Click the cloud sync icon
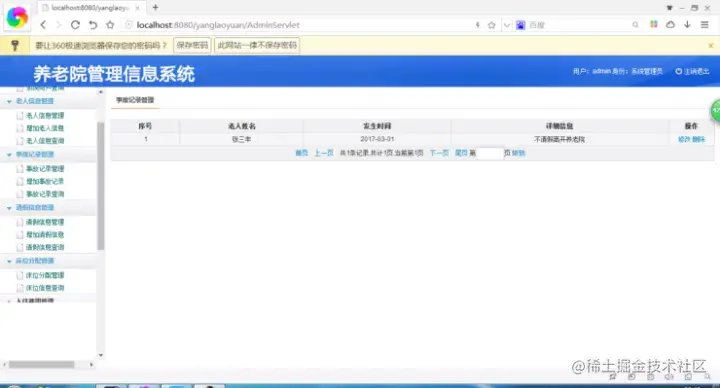 670,24
